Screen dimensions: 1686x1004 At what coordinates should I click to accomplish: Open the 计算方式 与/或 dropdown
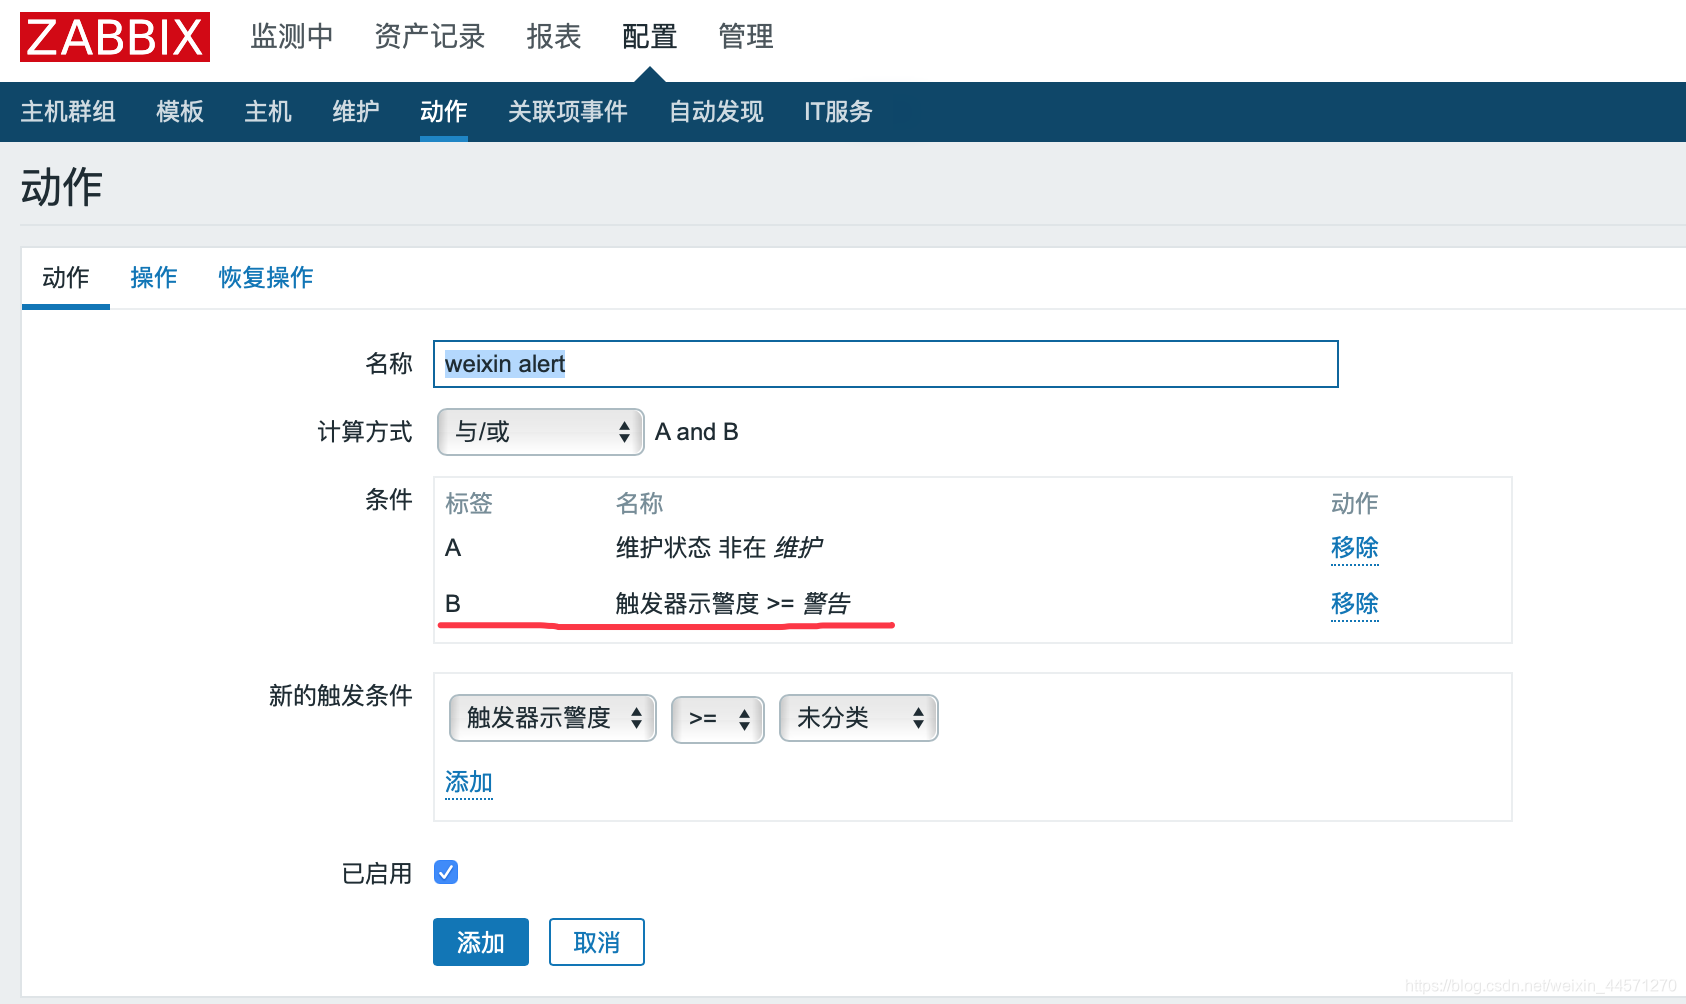[x=541, y=432]
